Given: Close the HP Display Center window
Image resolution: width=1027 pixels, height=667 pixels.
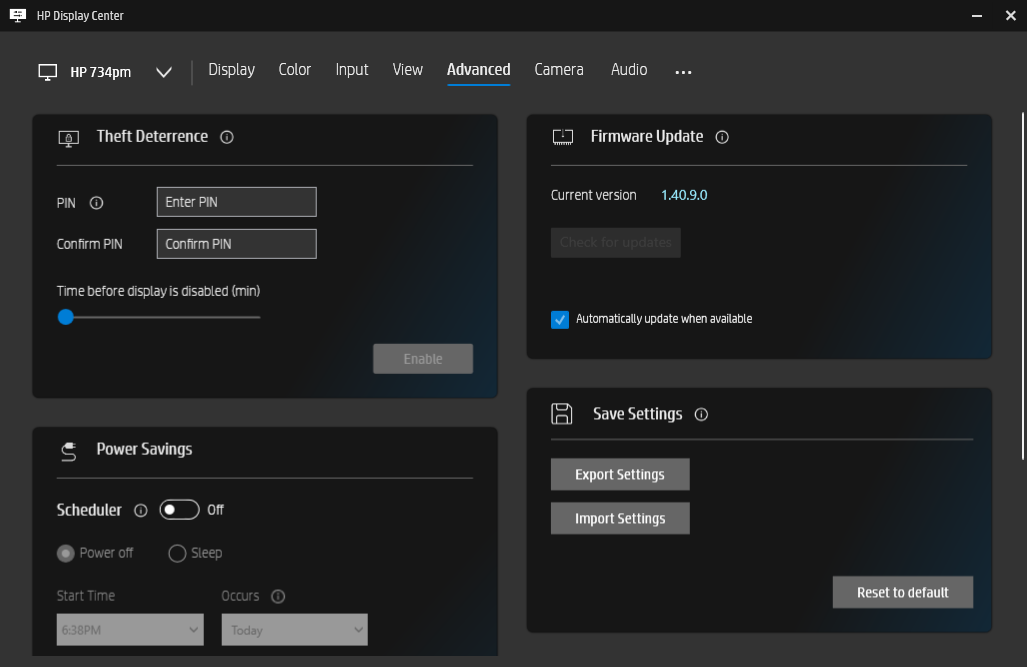Looking at the screenshot, I should point(1011,15).
